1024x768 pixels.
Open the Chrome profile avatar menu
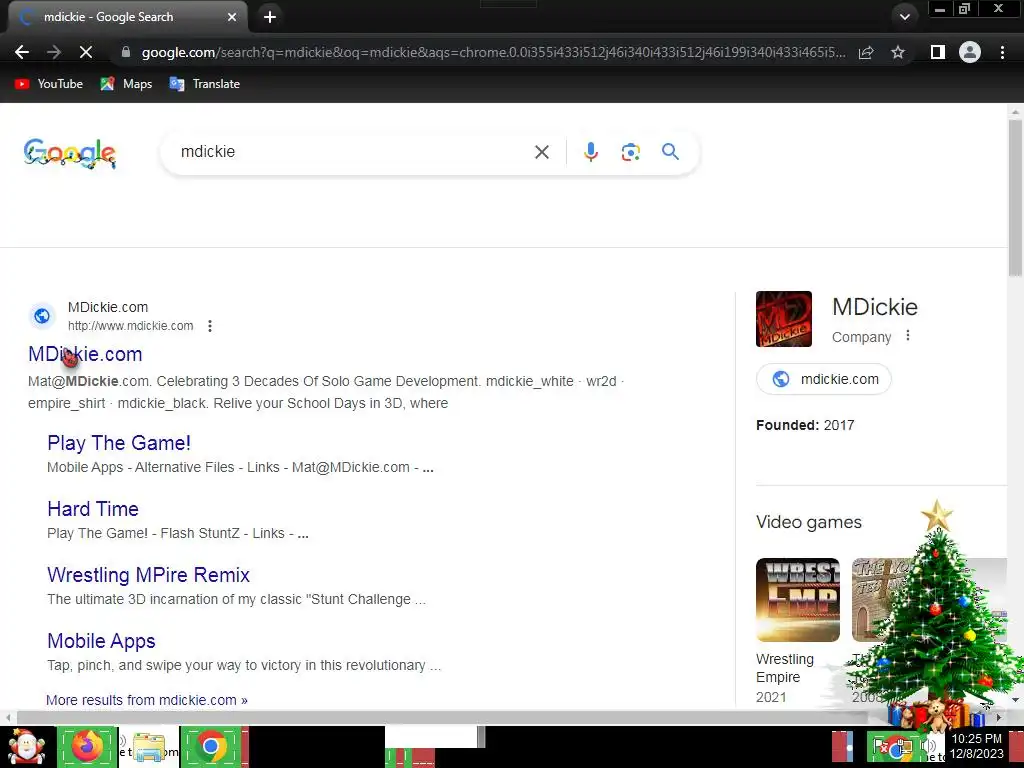pyautogui.click(x=970, y=52)
